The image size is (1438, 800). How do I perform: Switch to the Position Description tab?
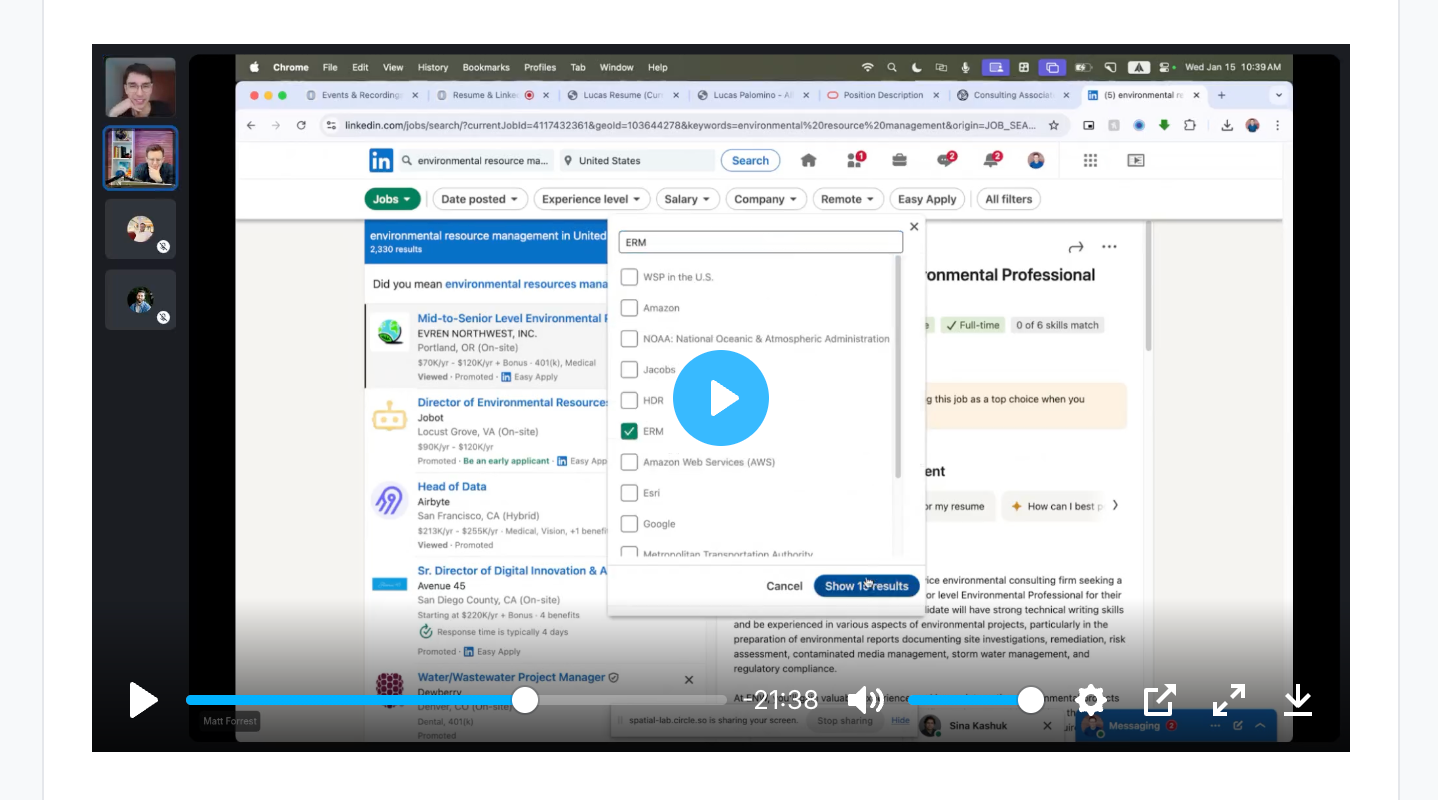point(884,95)
